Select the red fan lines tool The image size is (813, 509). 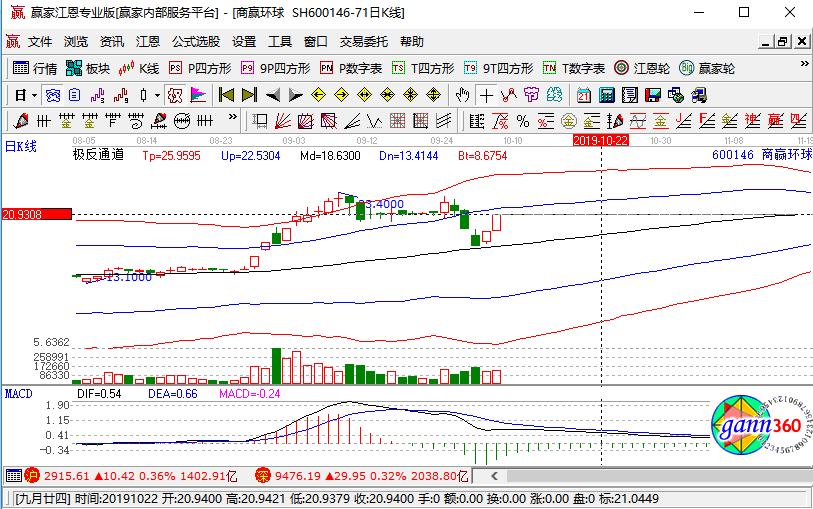point(283,121)
